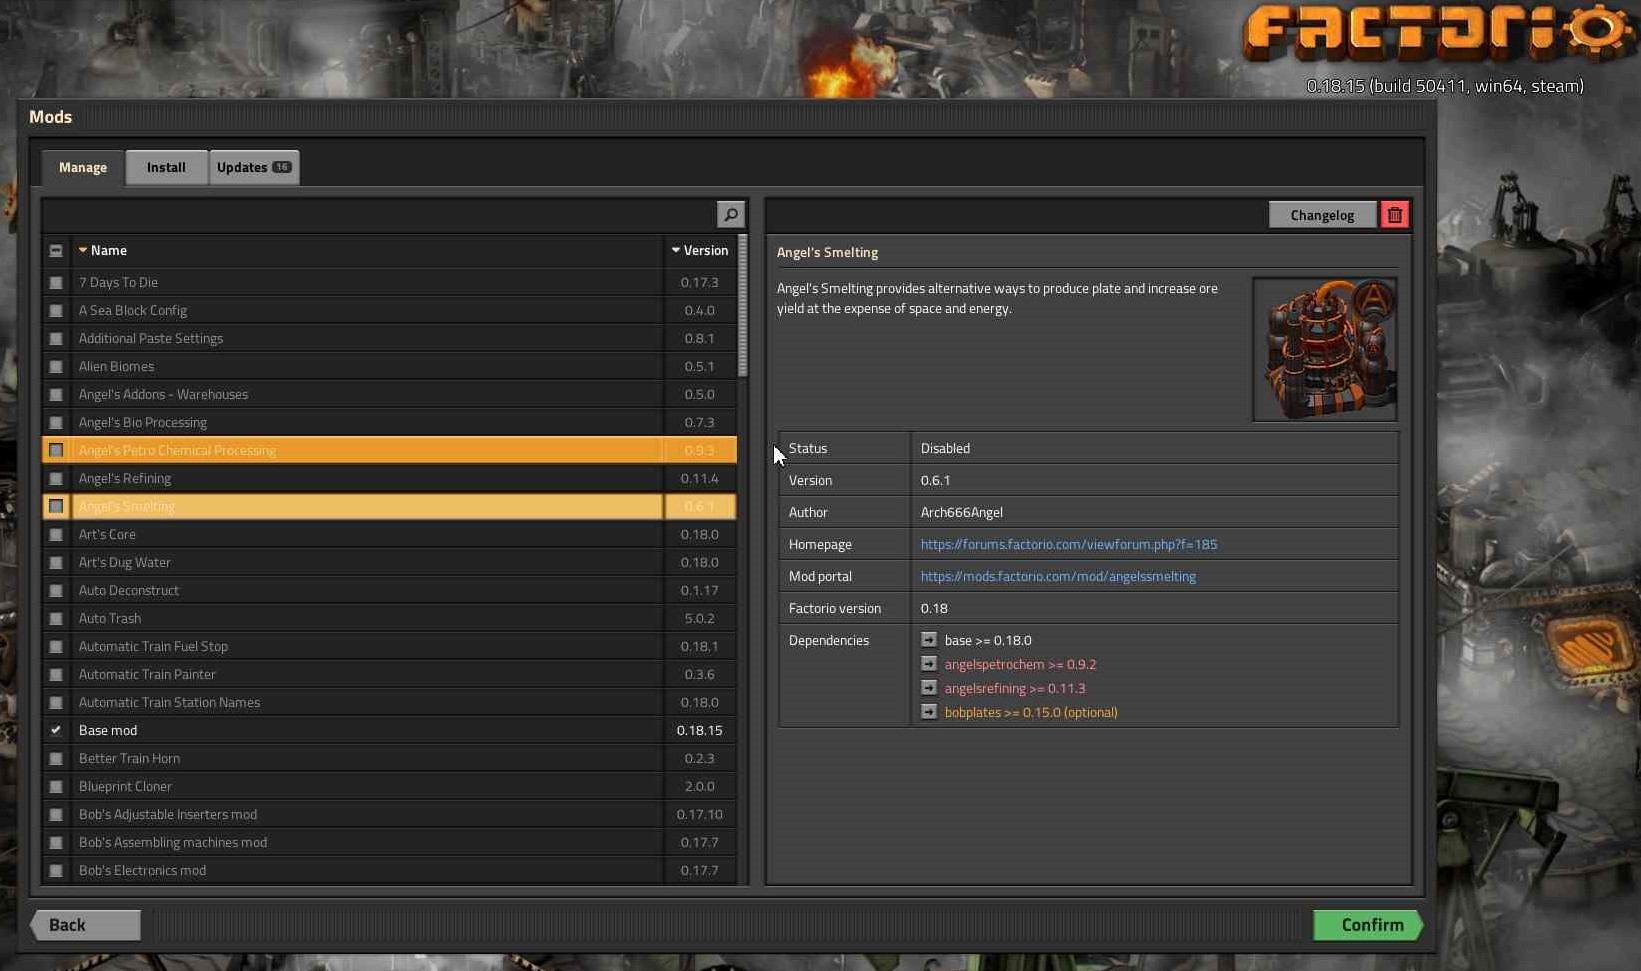Image resolution: width=1641 pixels, height=971 pixels.
Task: Jump to angelspetrochem dependency via arrow icon
Action: click(x=929, y=664)
